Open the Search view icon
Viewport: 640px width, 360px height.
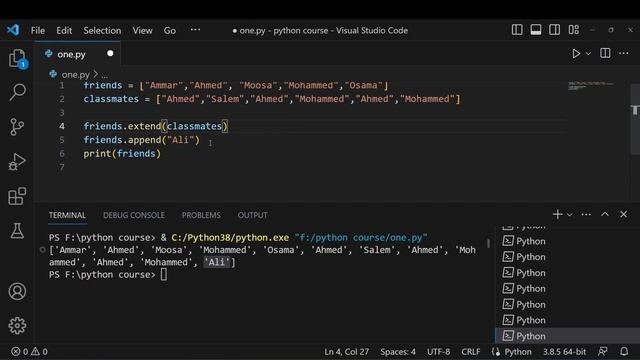coord(18,92)
